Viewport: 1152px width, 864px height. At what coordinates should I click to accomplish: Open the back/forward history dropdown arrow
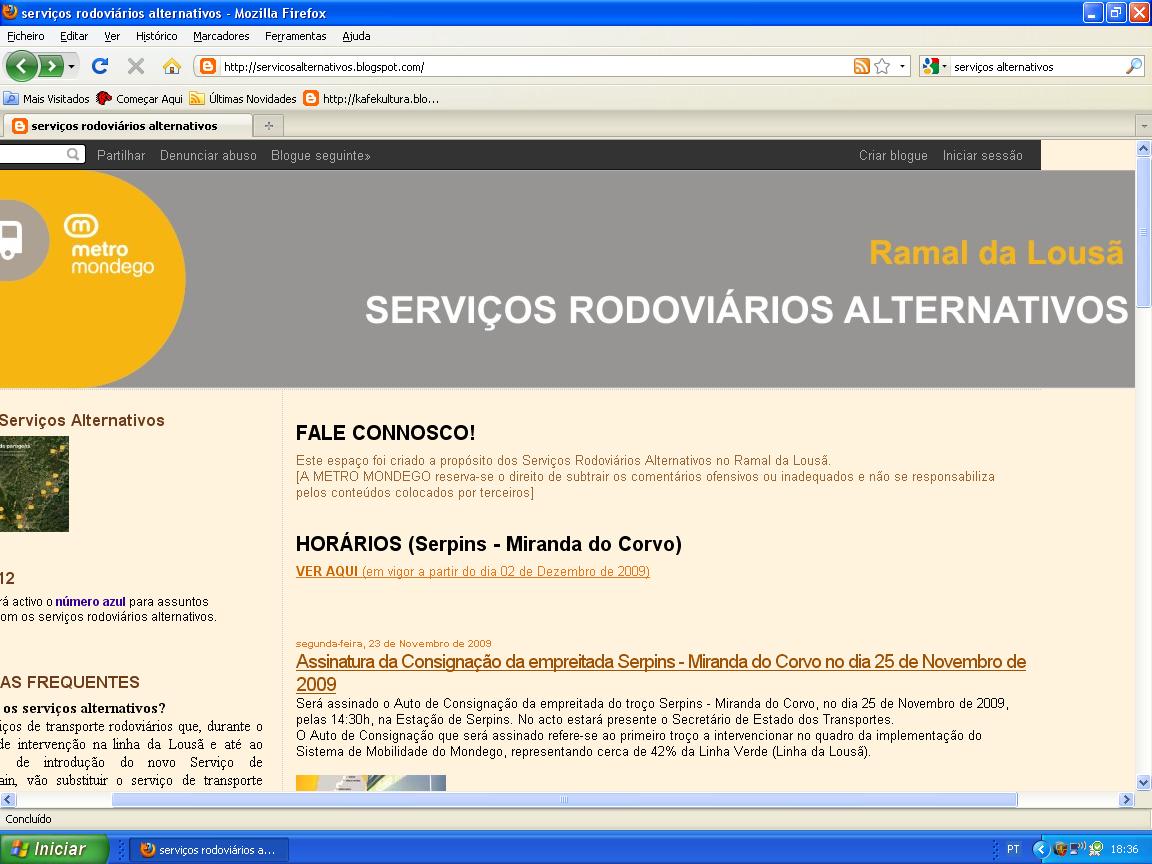[x=71, y=67]
